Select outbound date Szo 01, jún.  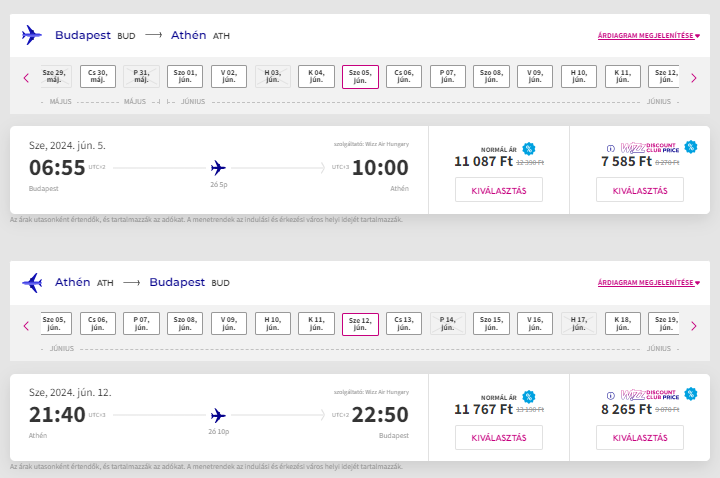pyautogui.click(x=185, y=76)
